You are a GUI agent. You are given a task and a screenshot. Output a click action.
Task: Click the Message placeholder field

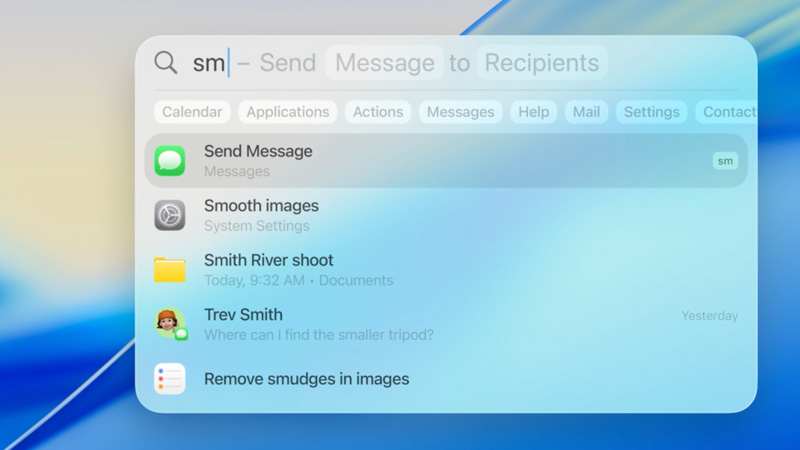pos(385,63)
